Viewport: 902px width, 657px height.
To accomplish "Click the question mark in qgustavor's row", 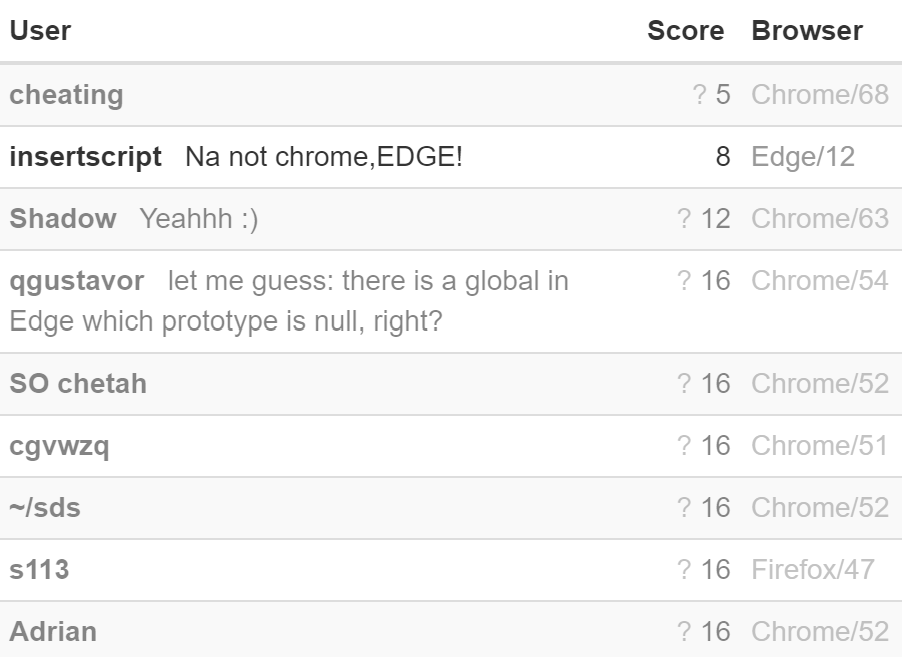I will tap(684, 281).
